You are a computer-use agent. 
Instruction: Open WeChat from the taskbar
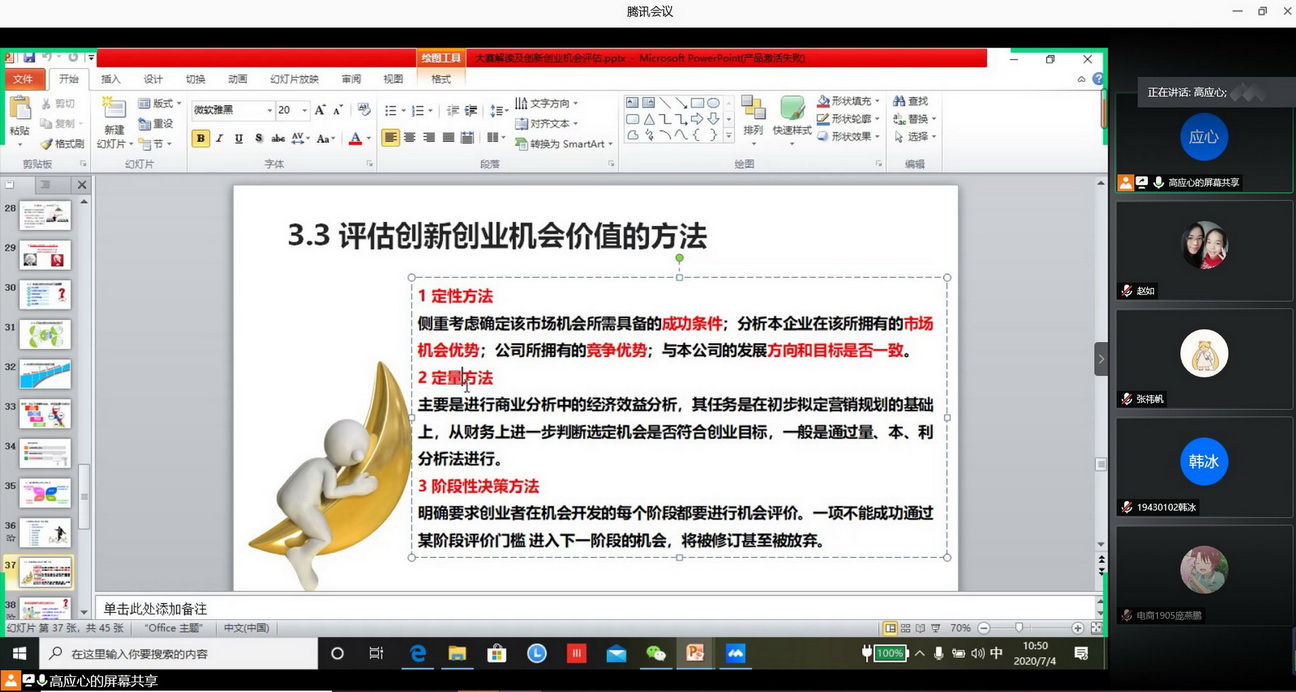coord(656,653)
